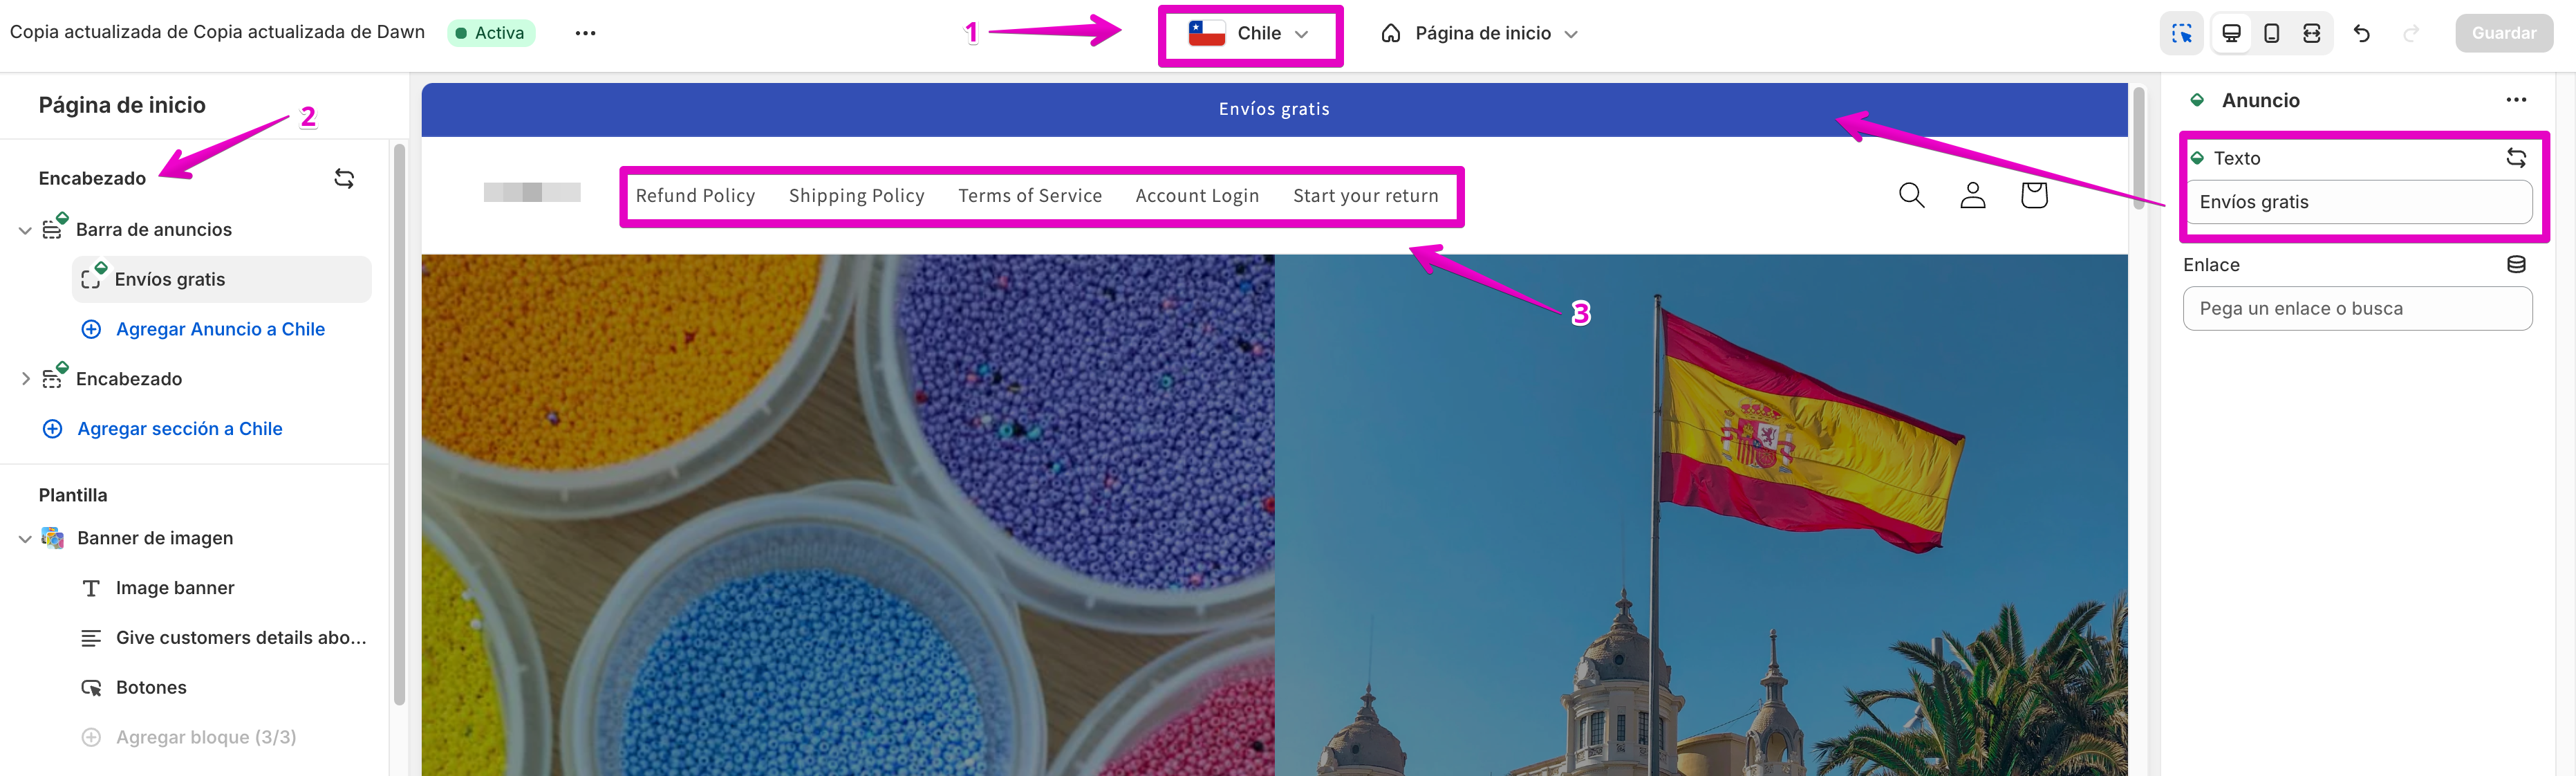The width and height of the screenshot is (2576, 776).
Task: Click the Botones block cursor icon
Action: point(91,688)
